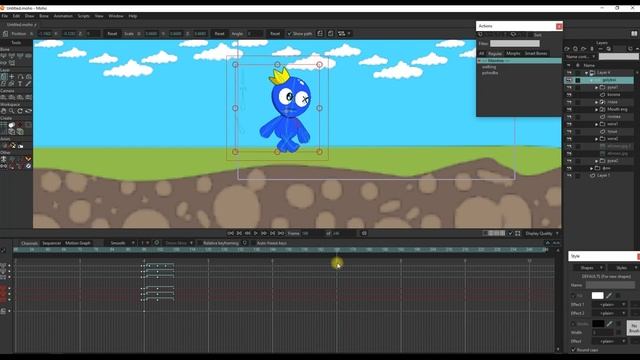This screenshot has height=360, width=640.
Task: Open the Display Quality dropdown
Action: (x=542, y=233)
